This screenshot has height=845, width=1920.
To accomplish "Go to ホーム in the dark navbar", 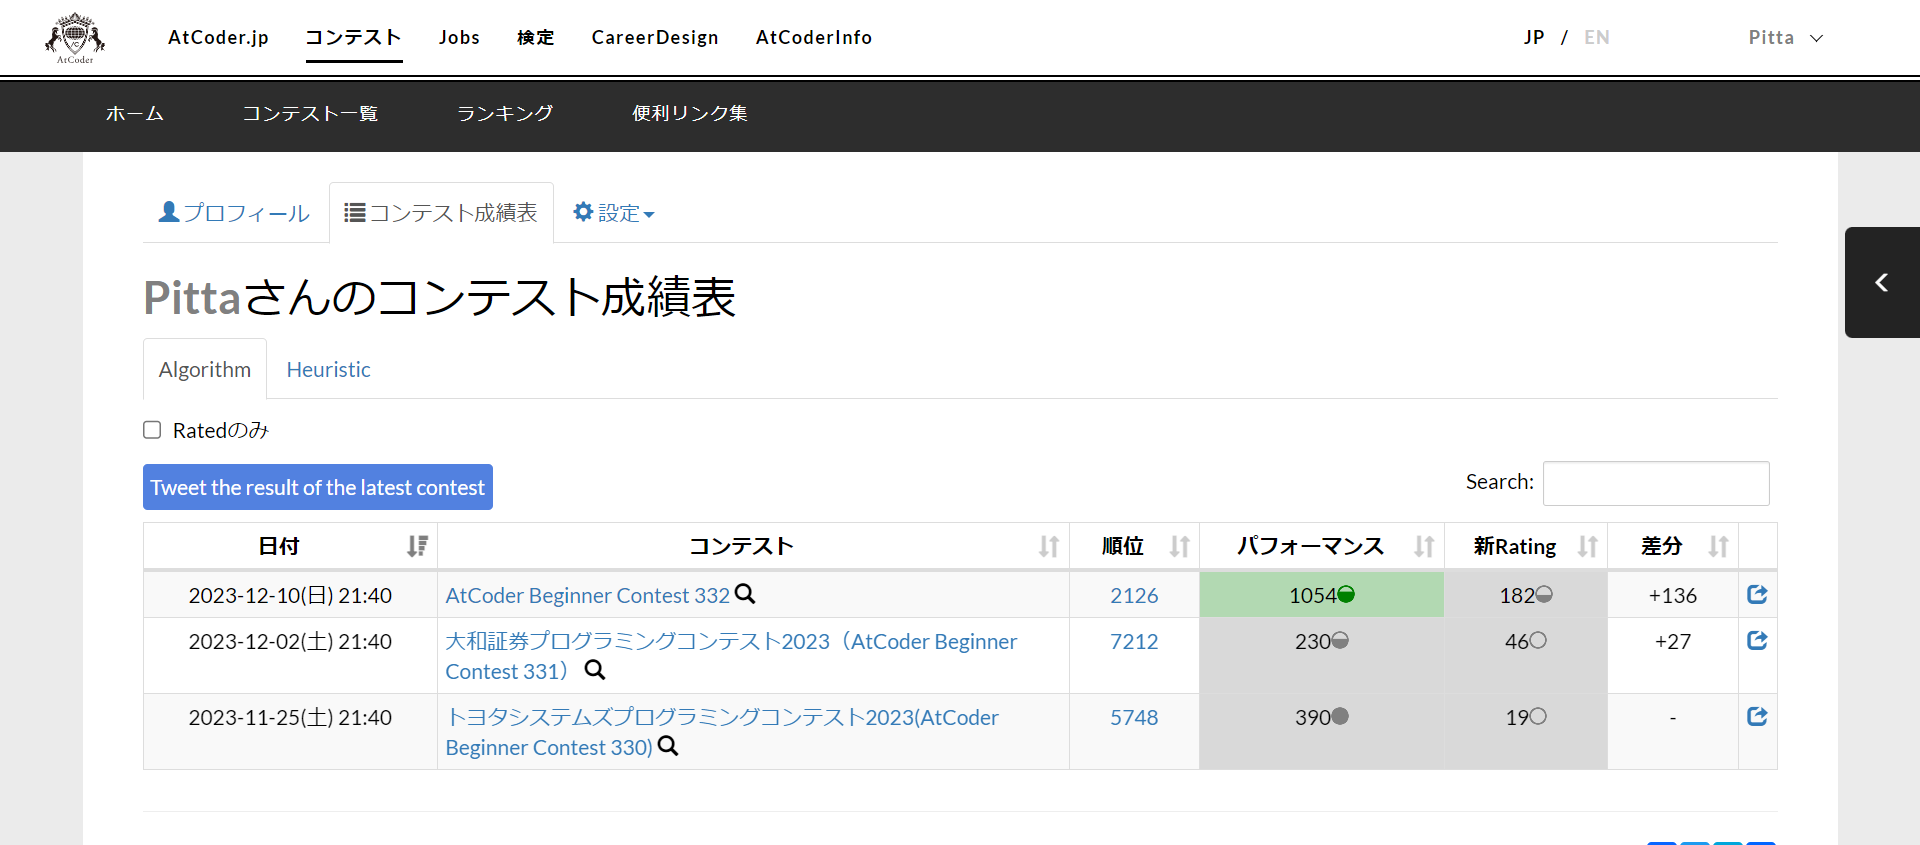I will [x=135, y=114].
